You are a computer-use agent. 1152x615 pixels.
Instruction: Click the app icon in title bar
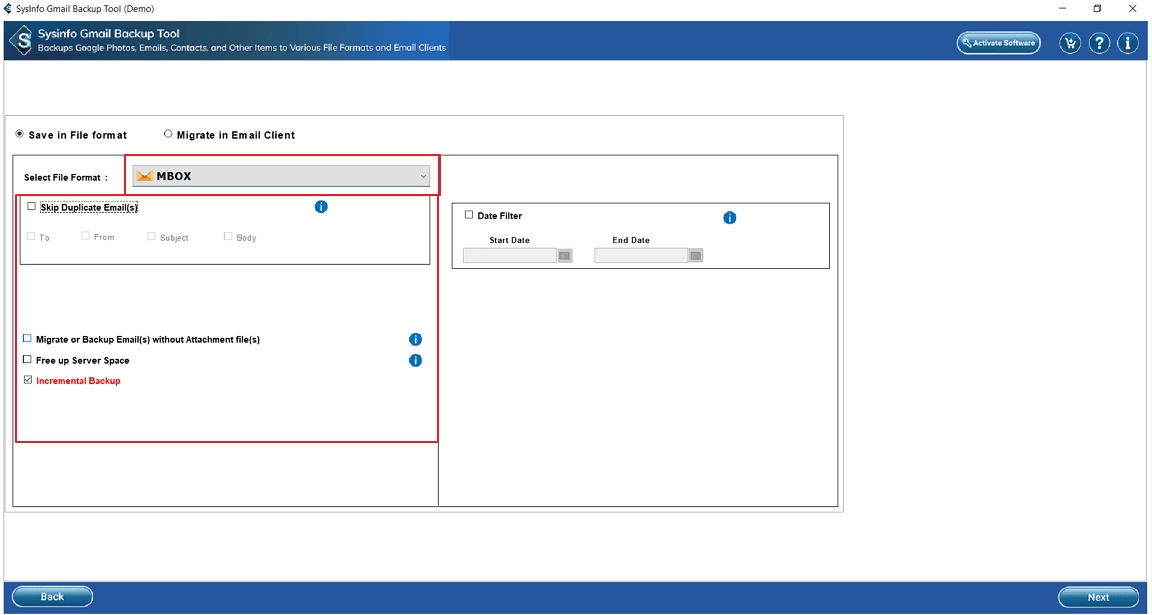tap(8, 9)
